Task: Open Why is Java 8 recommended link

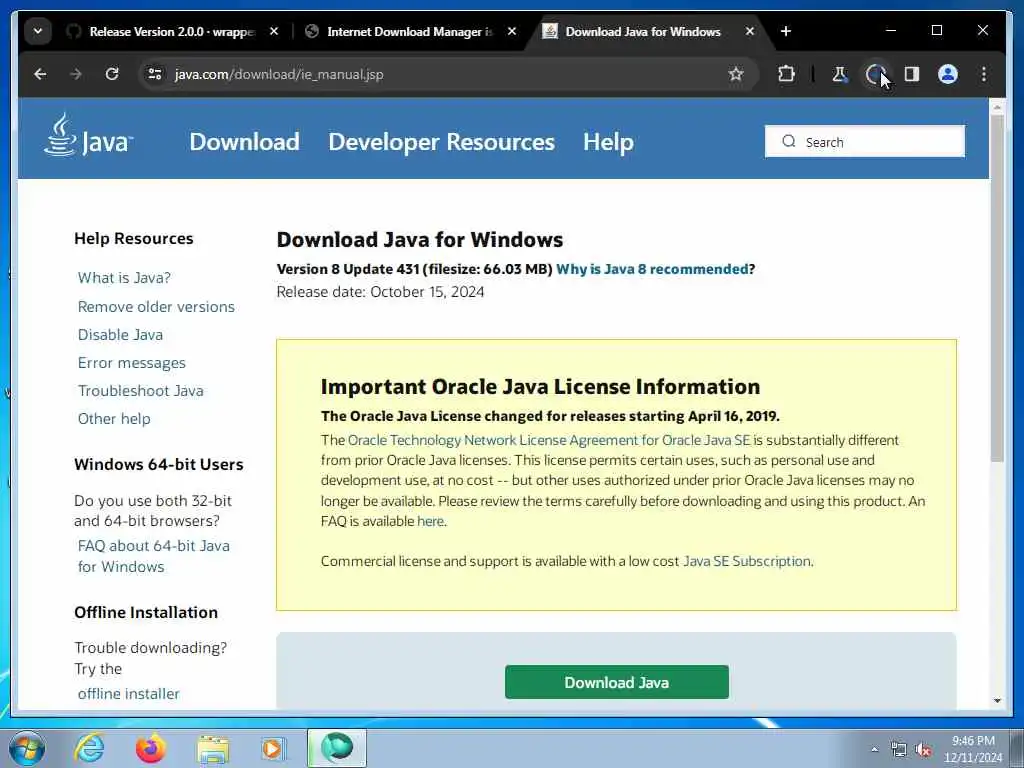Action: point(652,269)
